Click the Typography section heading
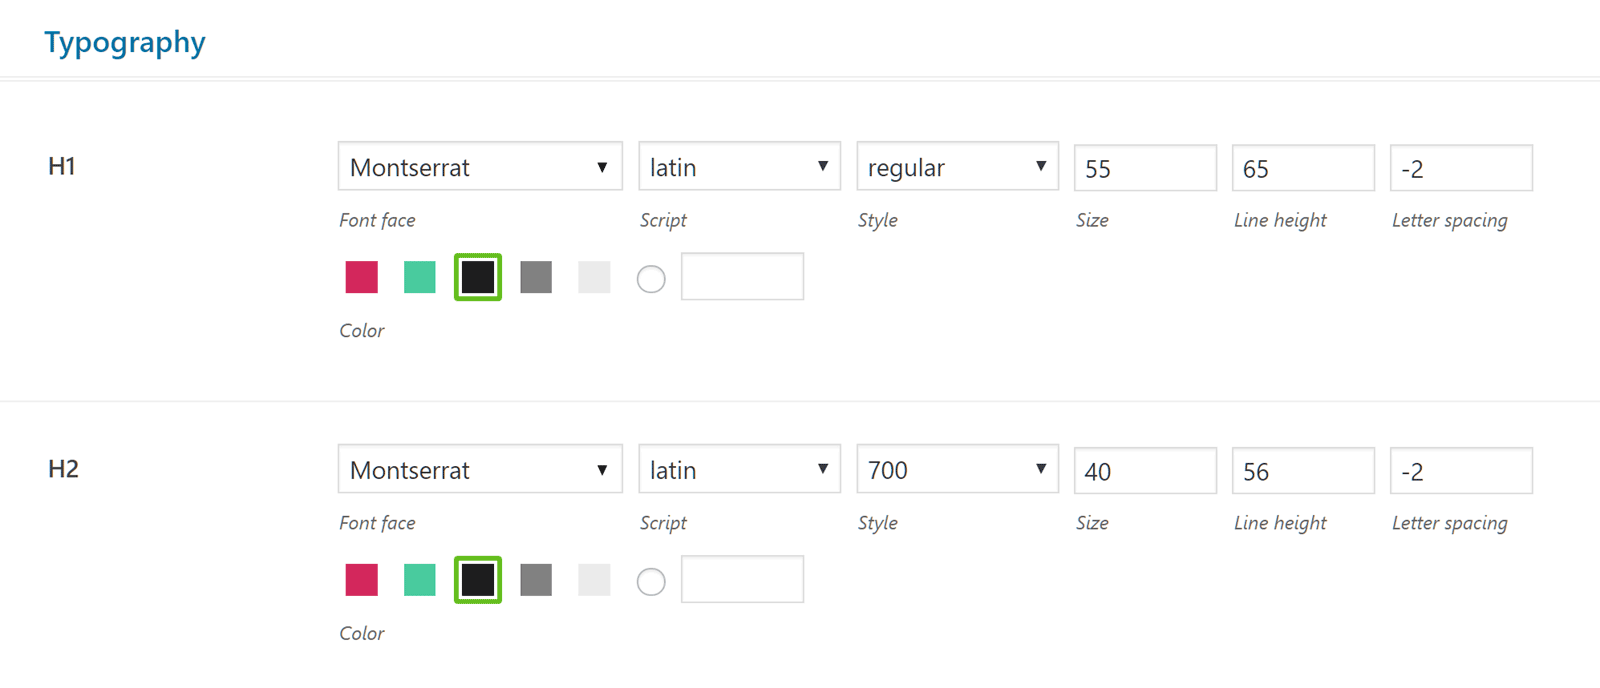Viewport: 1600px width, 688px height. [x=125, y=42]
